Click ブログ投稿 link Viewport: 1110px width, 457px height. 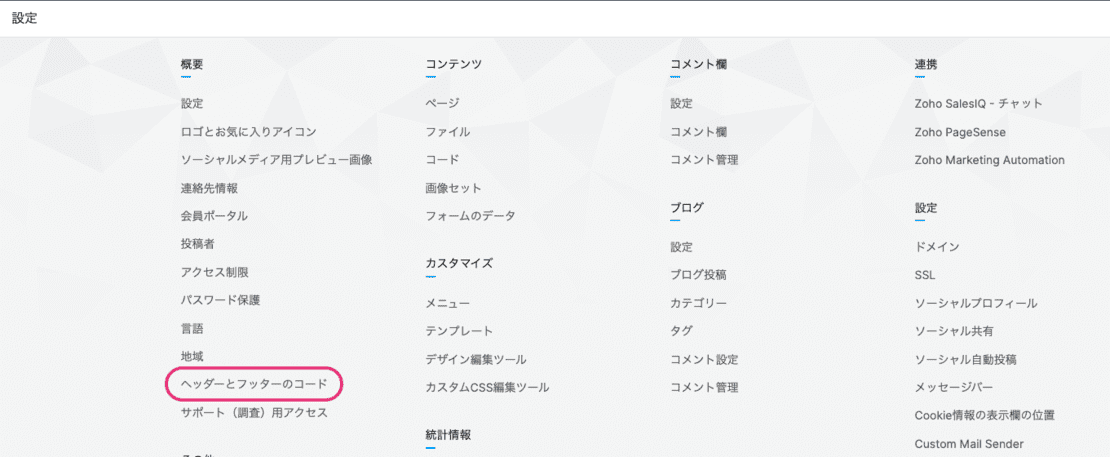[698, 275]
